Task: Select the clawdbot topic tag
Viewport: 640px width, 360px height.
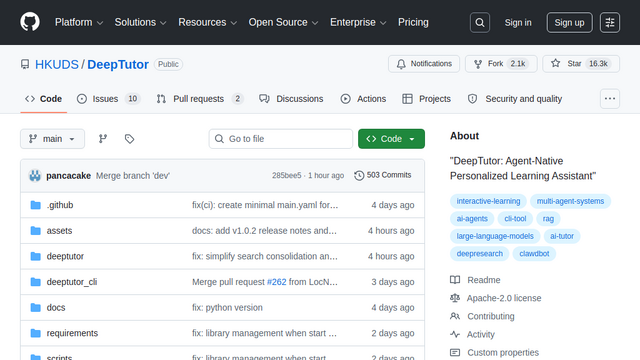Action: click(x=534, y=254)
